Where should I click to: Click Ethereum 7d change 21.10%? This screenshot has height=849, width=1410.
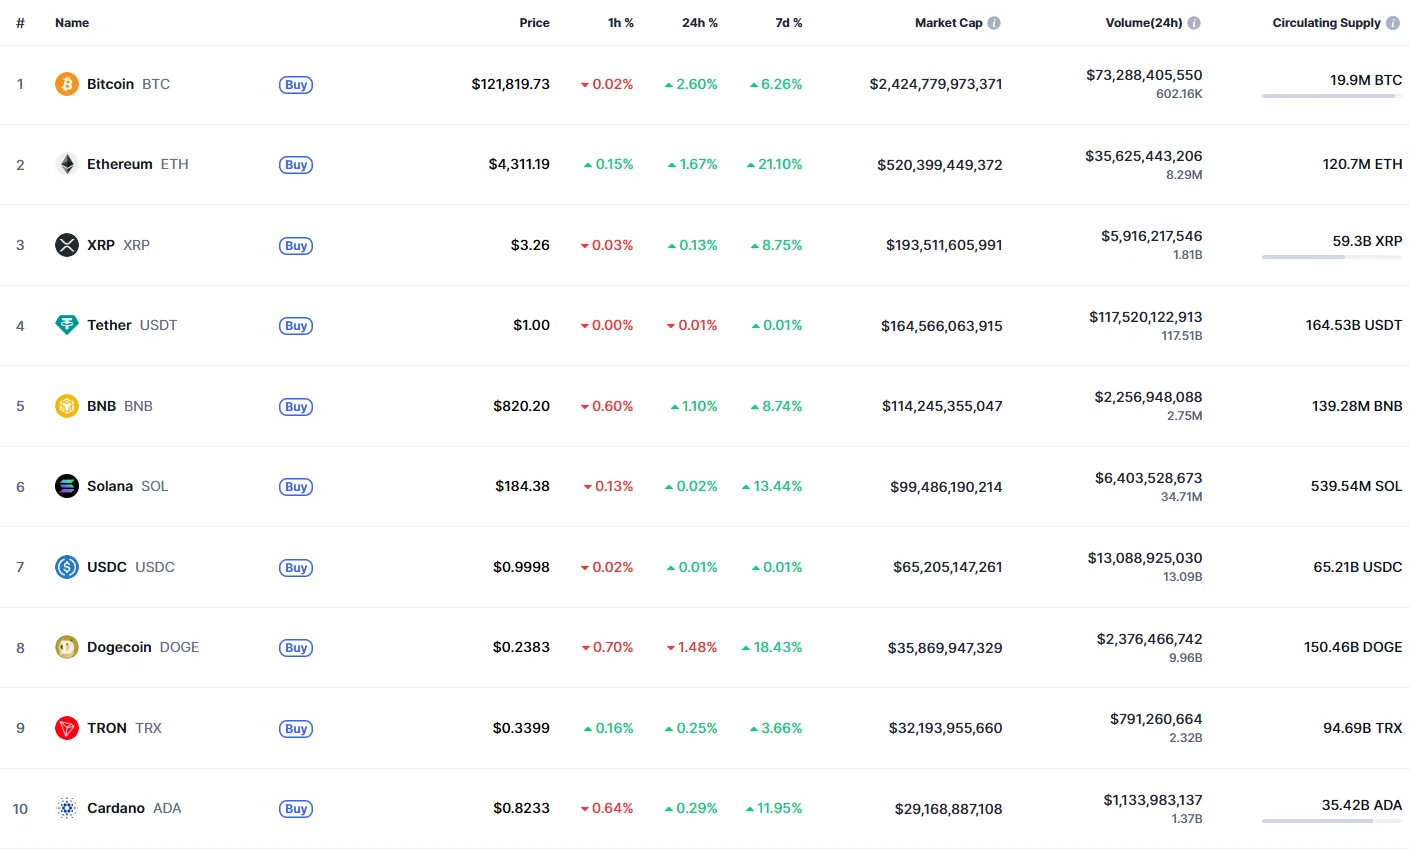775,164
